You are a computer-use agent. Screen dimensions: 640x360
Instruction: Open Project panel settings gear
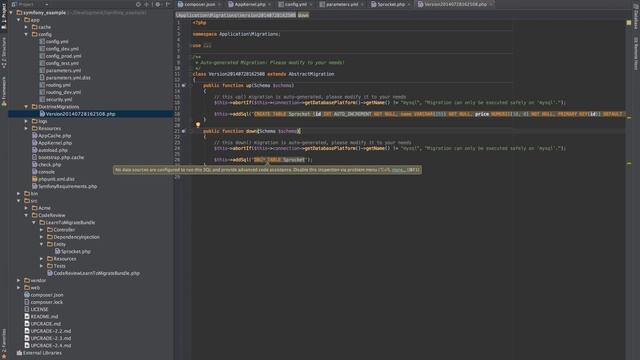pyautogui.click(x=158, y=4)
